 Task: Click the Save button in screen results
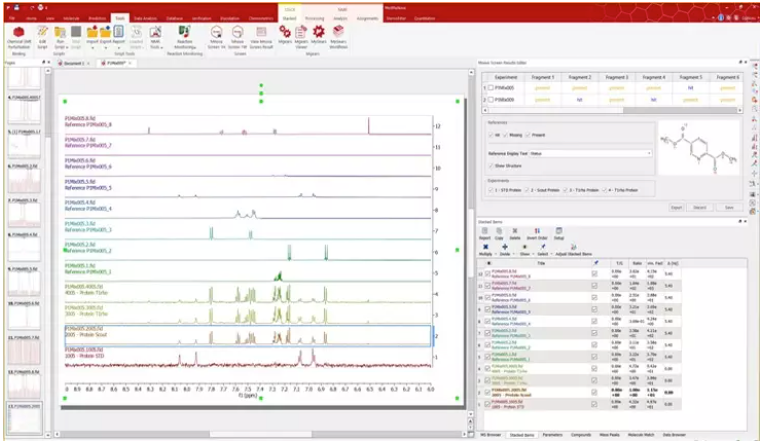click(729, 207)
